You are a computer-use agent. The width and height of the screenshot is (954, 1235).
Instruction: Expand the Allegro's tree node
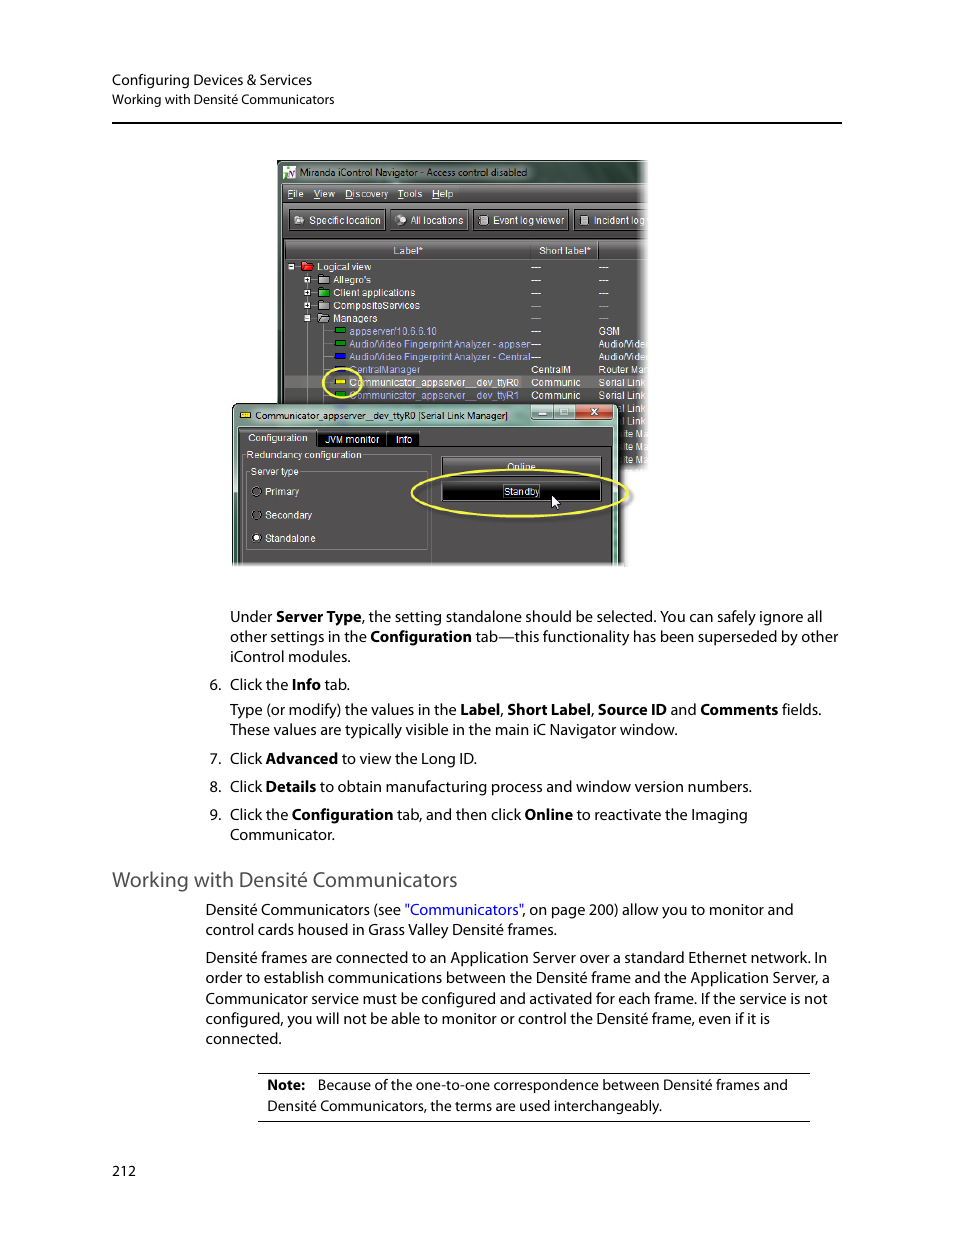pos(308,280)
